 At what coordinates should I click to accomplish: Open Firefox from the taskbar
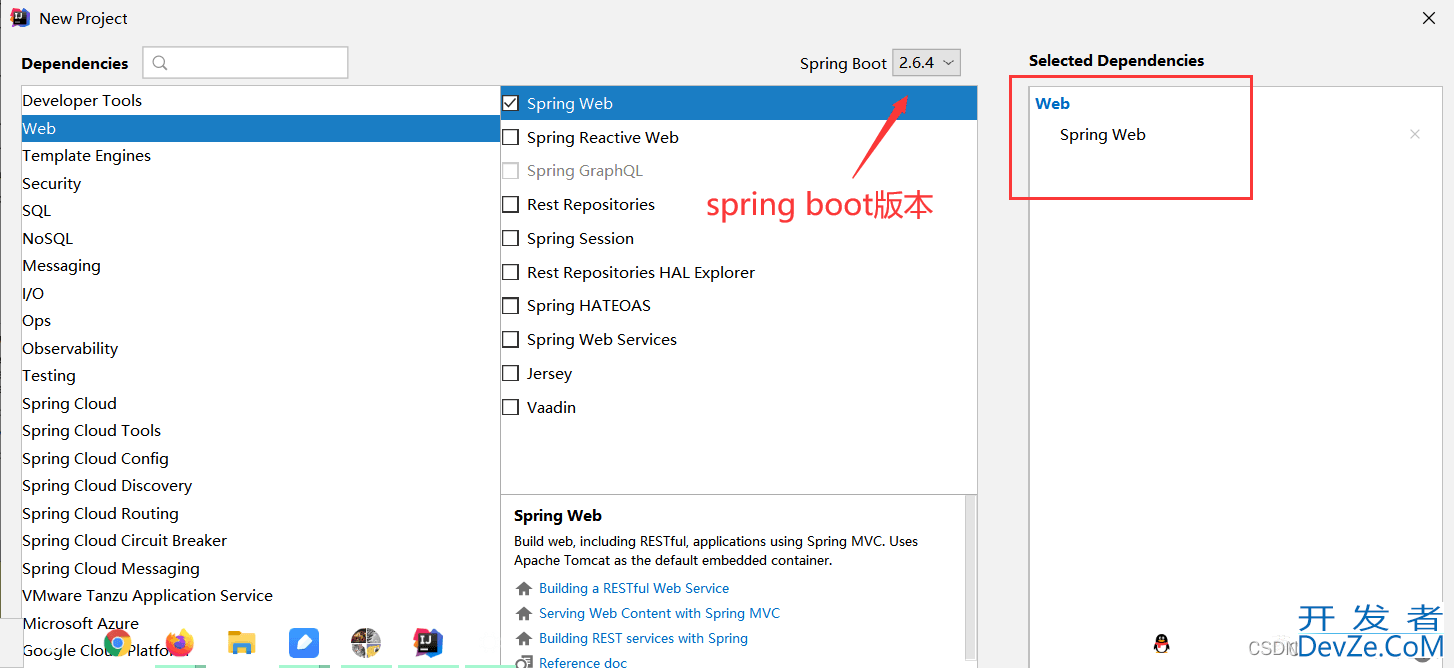point(179,643)
